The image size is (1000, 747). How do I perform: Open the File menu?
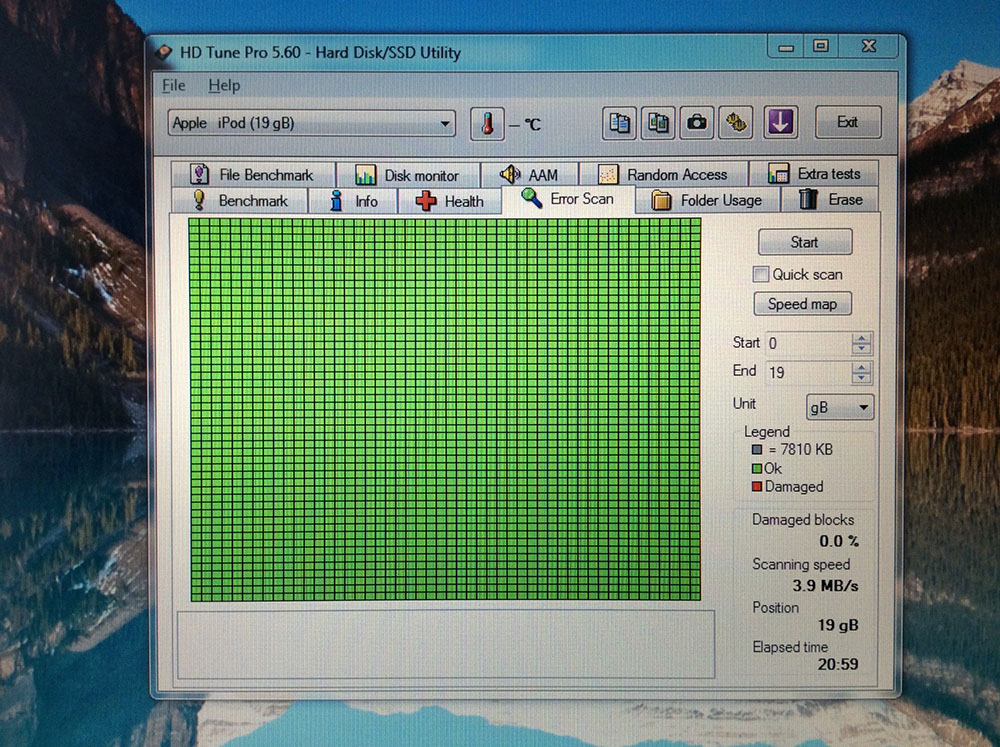pos(173,86)
